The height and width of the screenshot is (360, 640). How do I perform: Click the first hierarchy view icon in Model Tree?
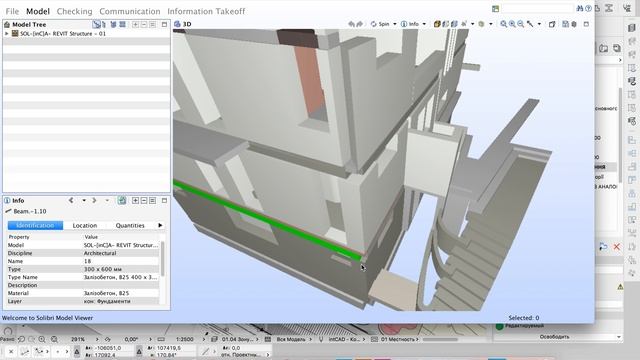(x=96, y=24)
